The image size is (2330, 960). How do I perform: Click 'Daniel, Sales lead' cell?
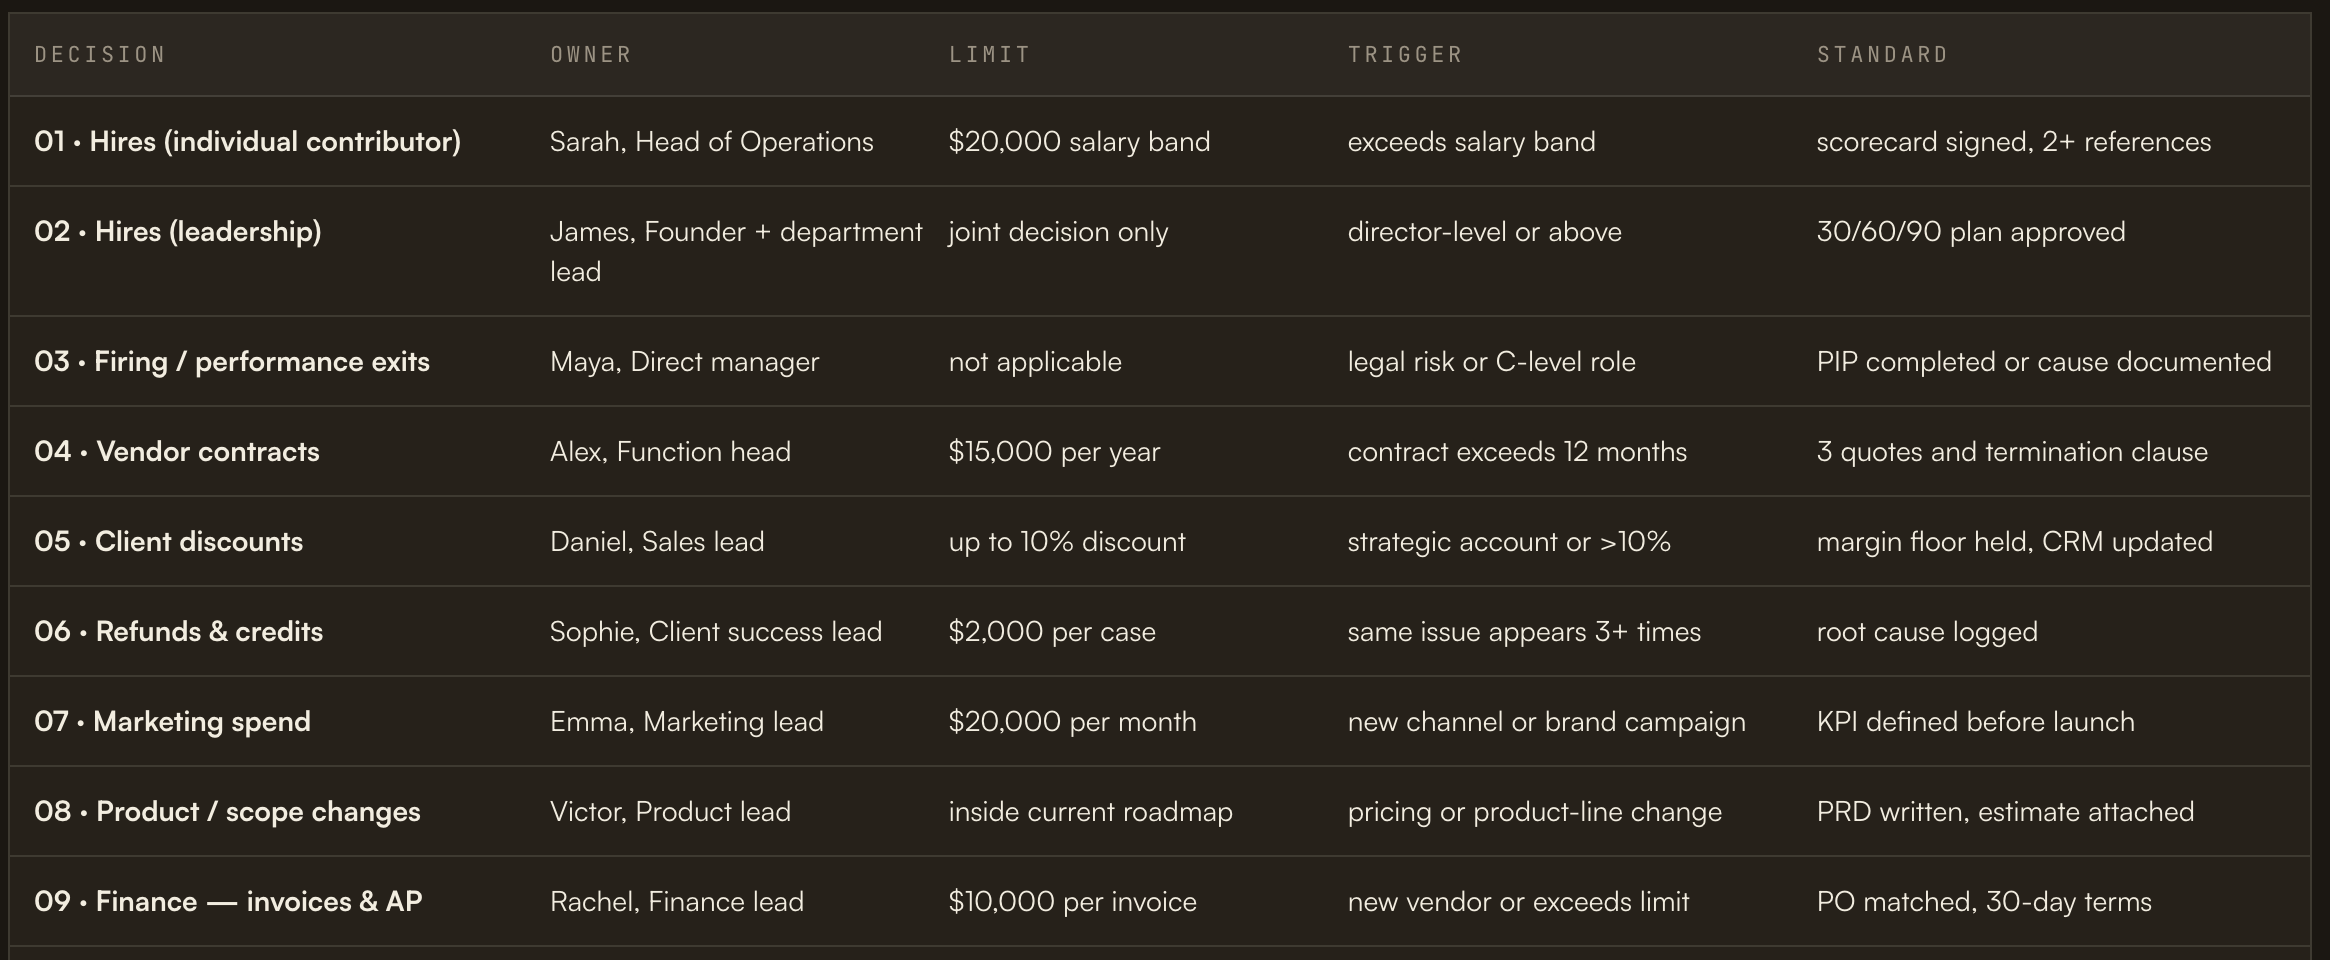click(657, 541)
